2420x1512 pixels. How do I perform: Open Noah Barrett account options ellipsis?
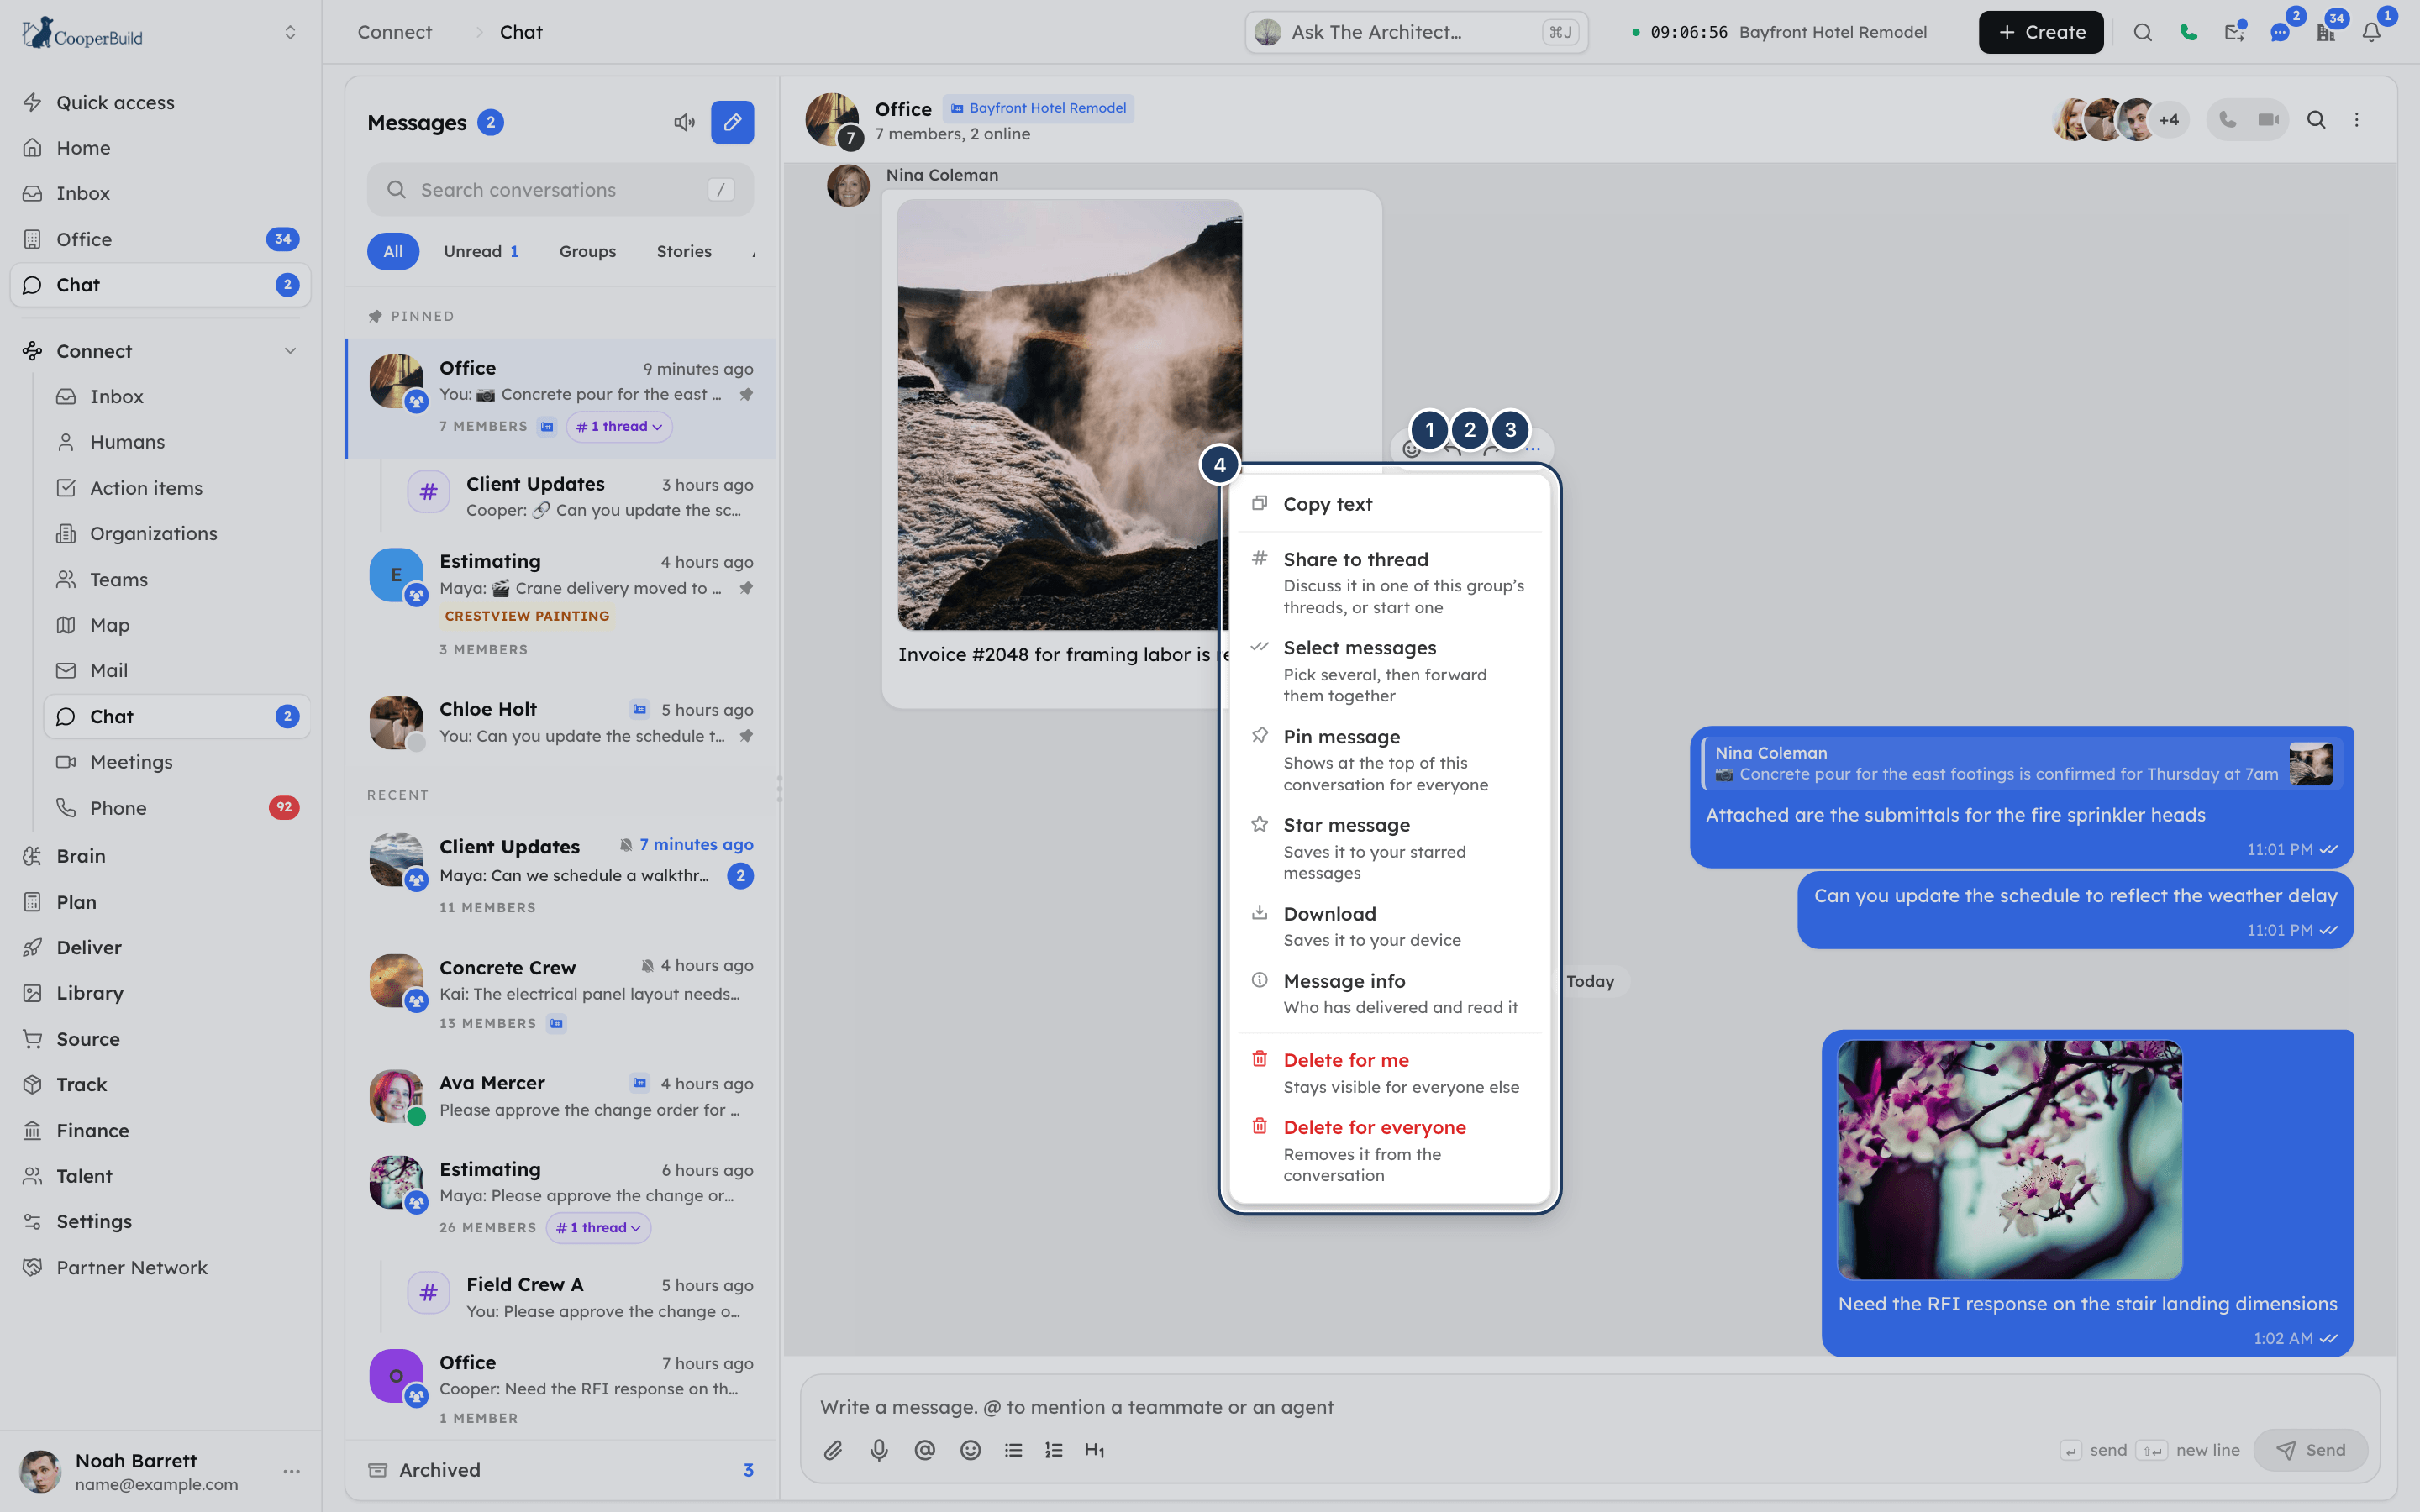(x=292, y=1471)
